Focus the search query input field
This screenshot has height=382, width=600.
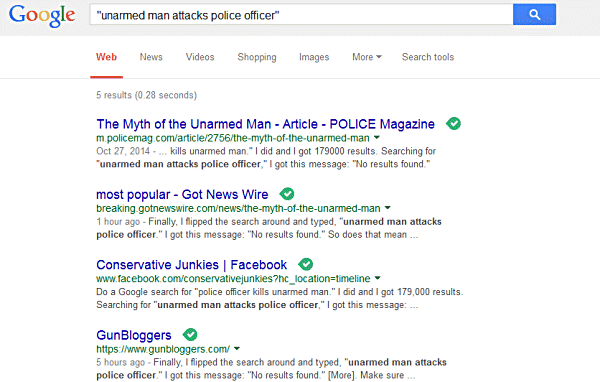302,15
